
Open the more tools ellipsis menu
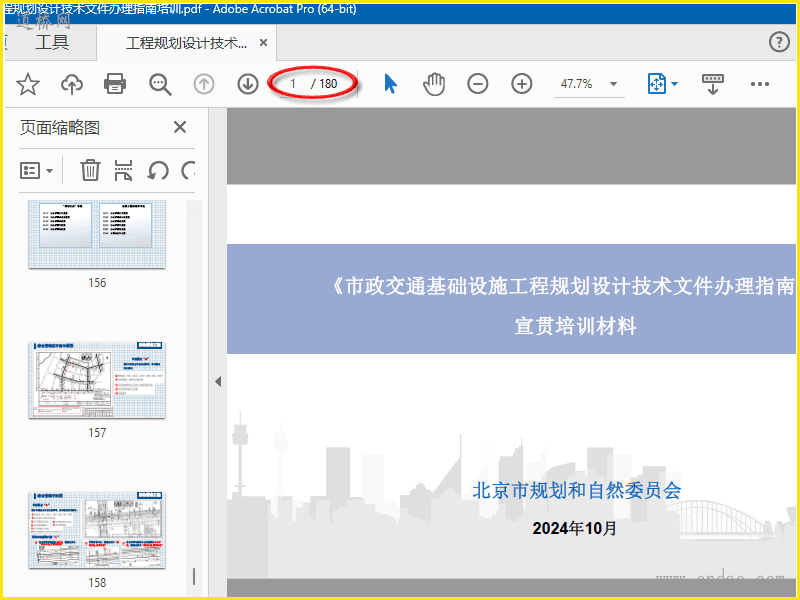point(759,84)
